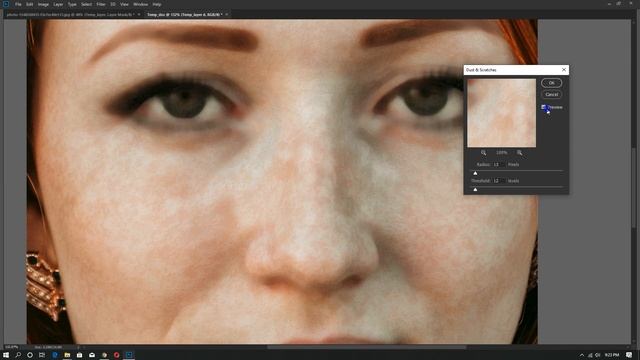
Task: Open the Type menu
Action: tap(72, 4)
